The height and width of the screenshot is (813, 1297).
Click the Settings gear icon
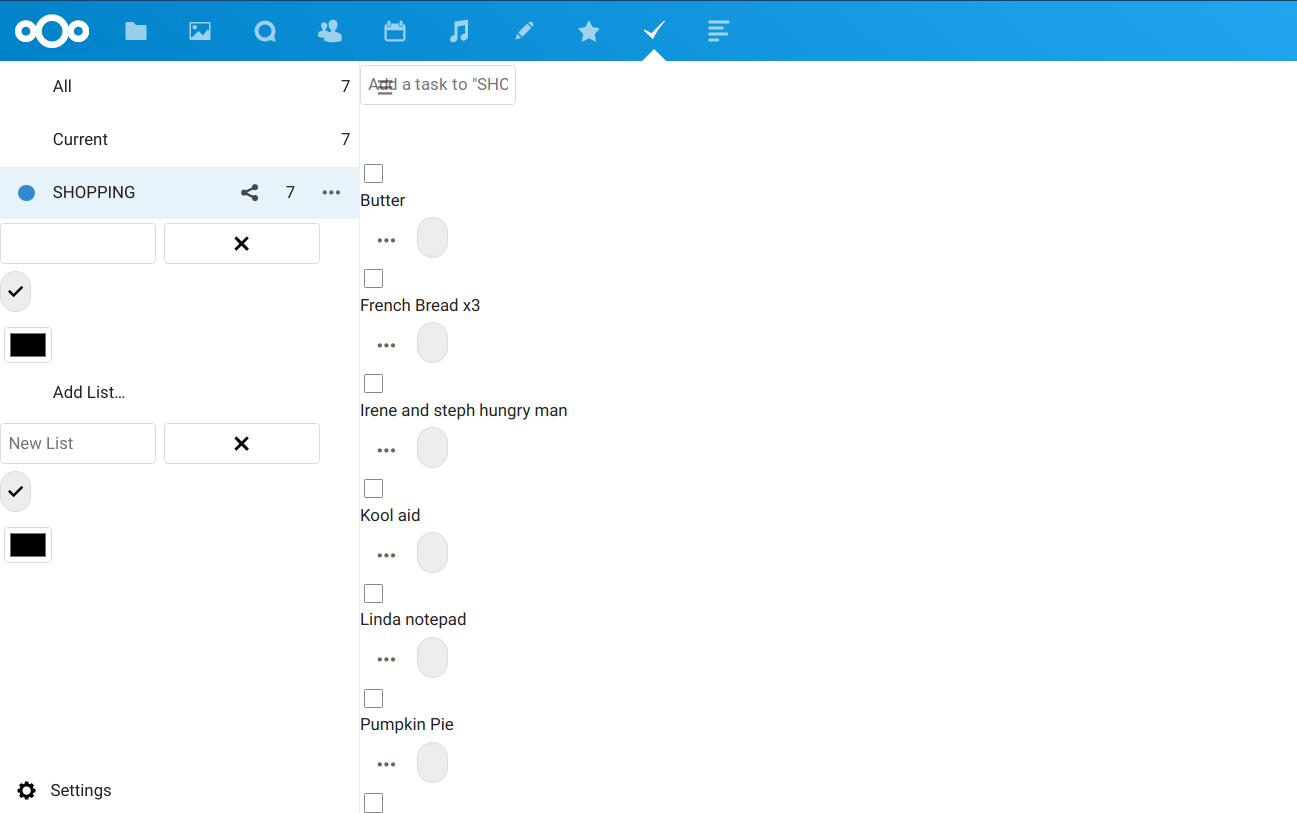click(x=27, y=790)
